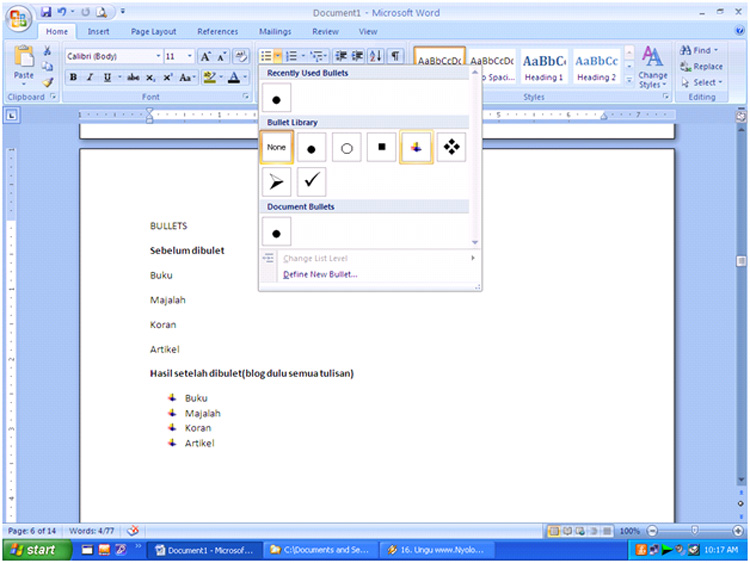Toggle numbered list button
This screenshot has width=750, height=563.
pos(291,56)
